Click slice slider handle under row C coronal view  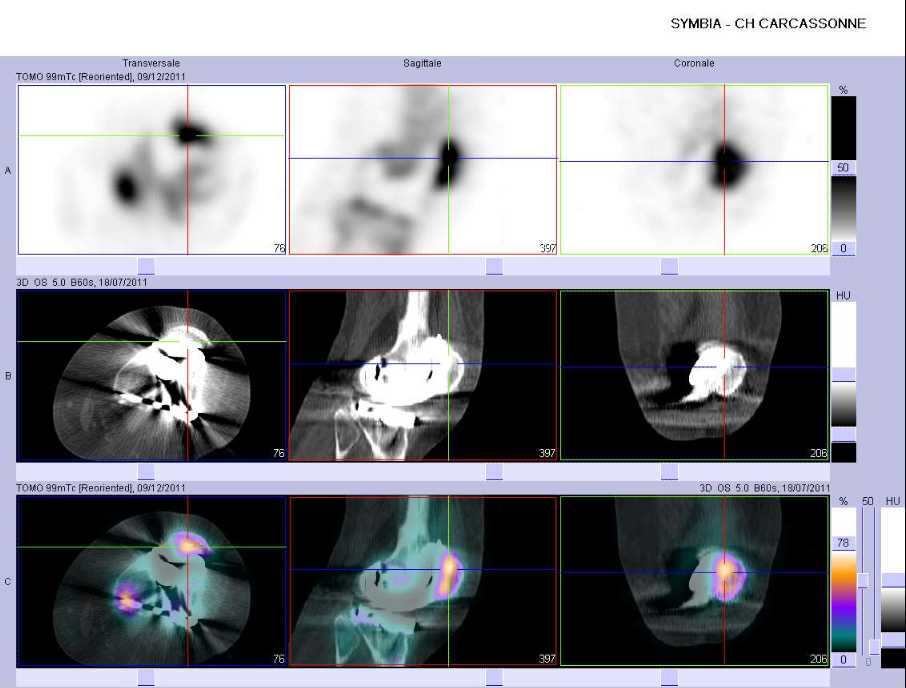(x=669, y=678)
